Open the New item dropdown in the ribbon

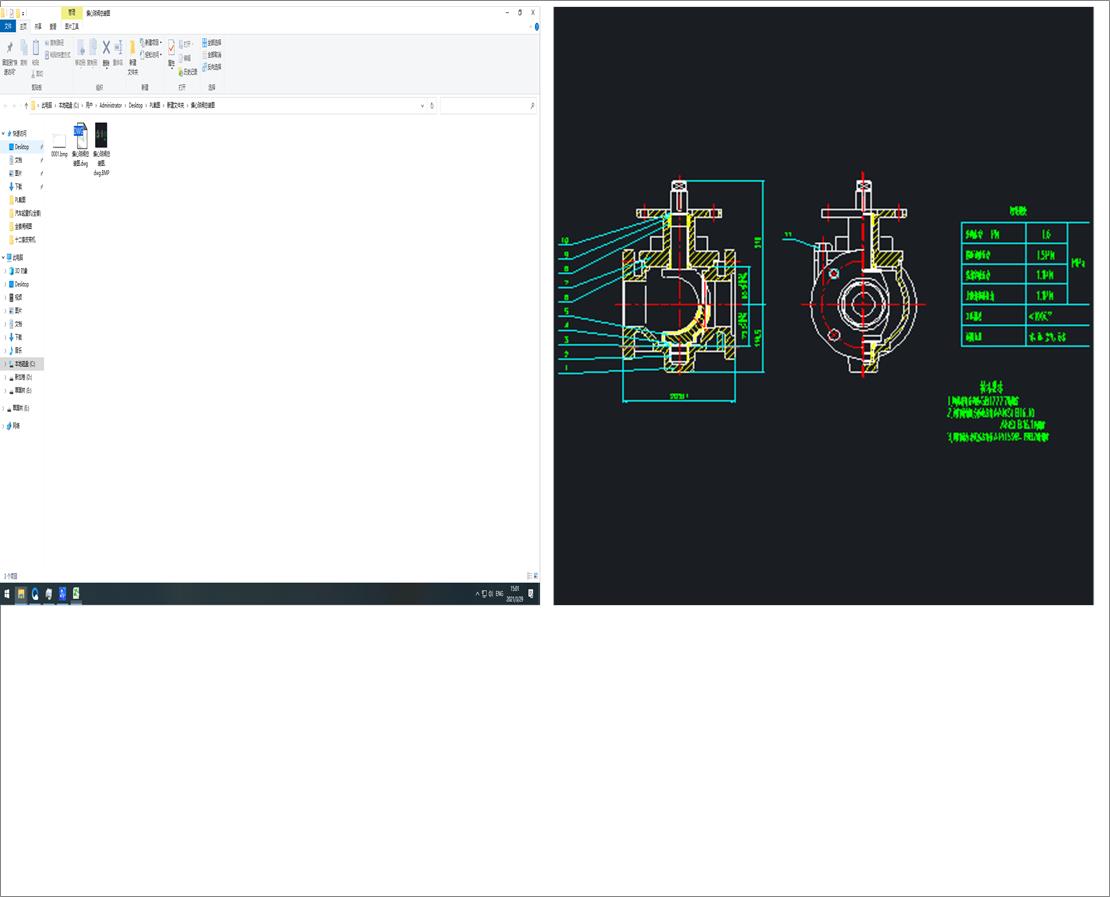click(x=151, y=42)
